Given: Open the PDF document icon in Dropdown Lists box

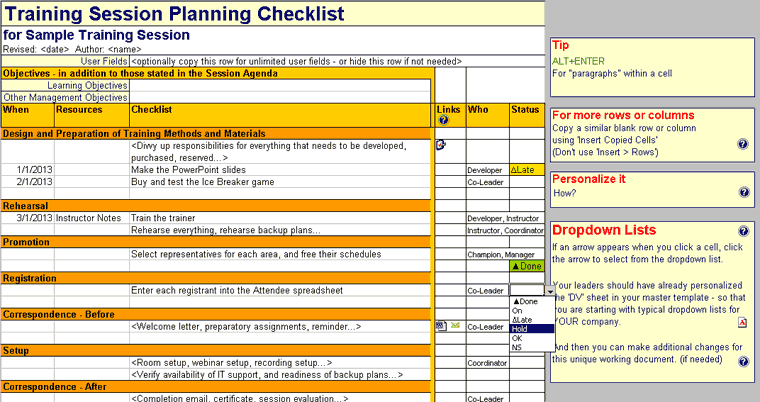Looking at the screenshot, I should point(742,322).
